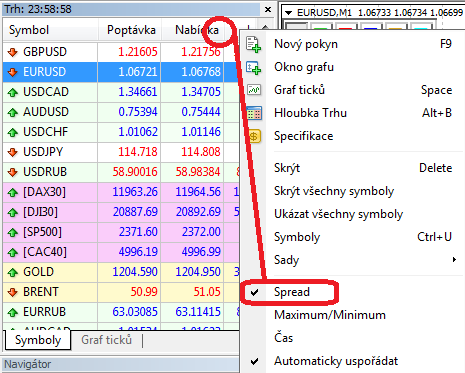Viewport: 465px width, 373px height.
Task: Choose Skrýt menu entry
Action: tap(287, 168)
